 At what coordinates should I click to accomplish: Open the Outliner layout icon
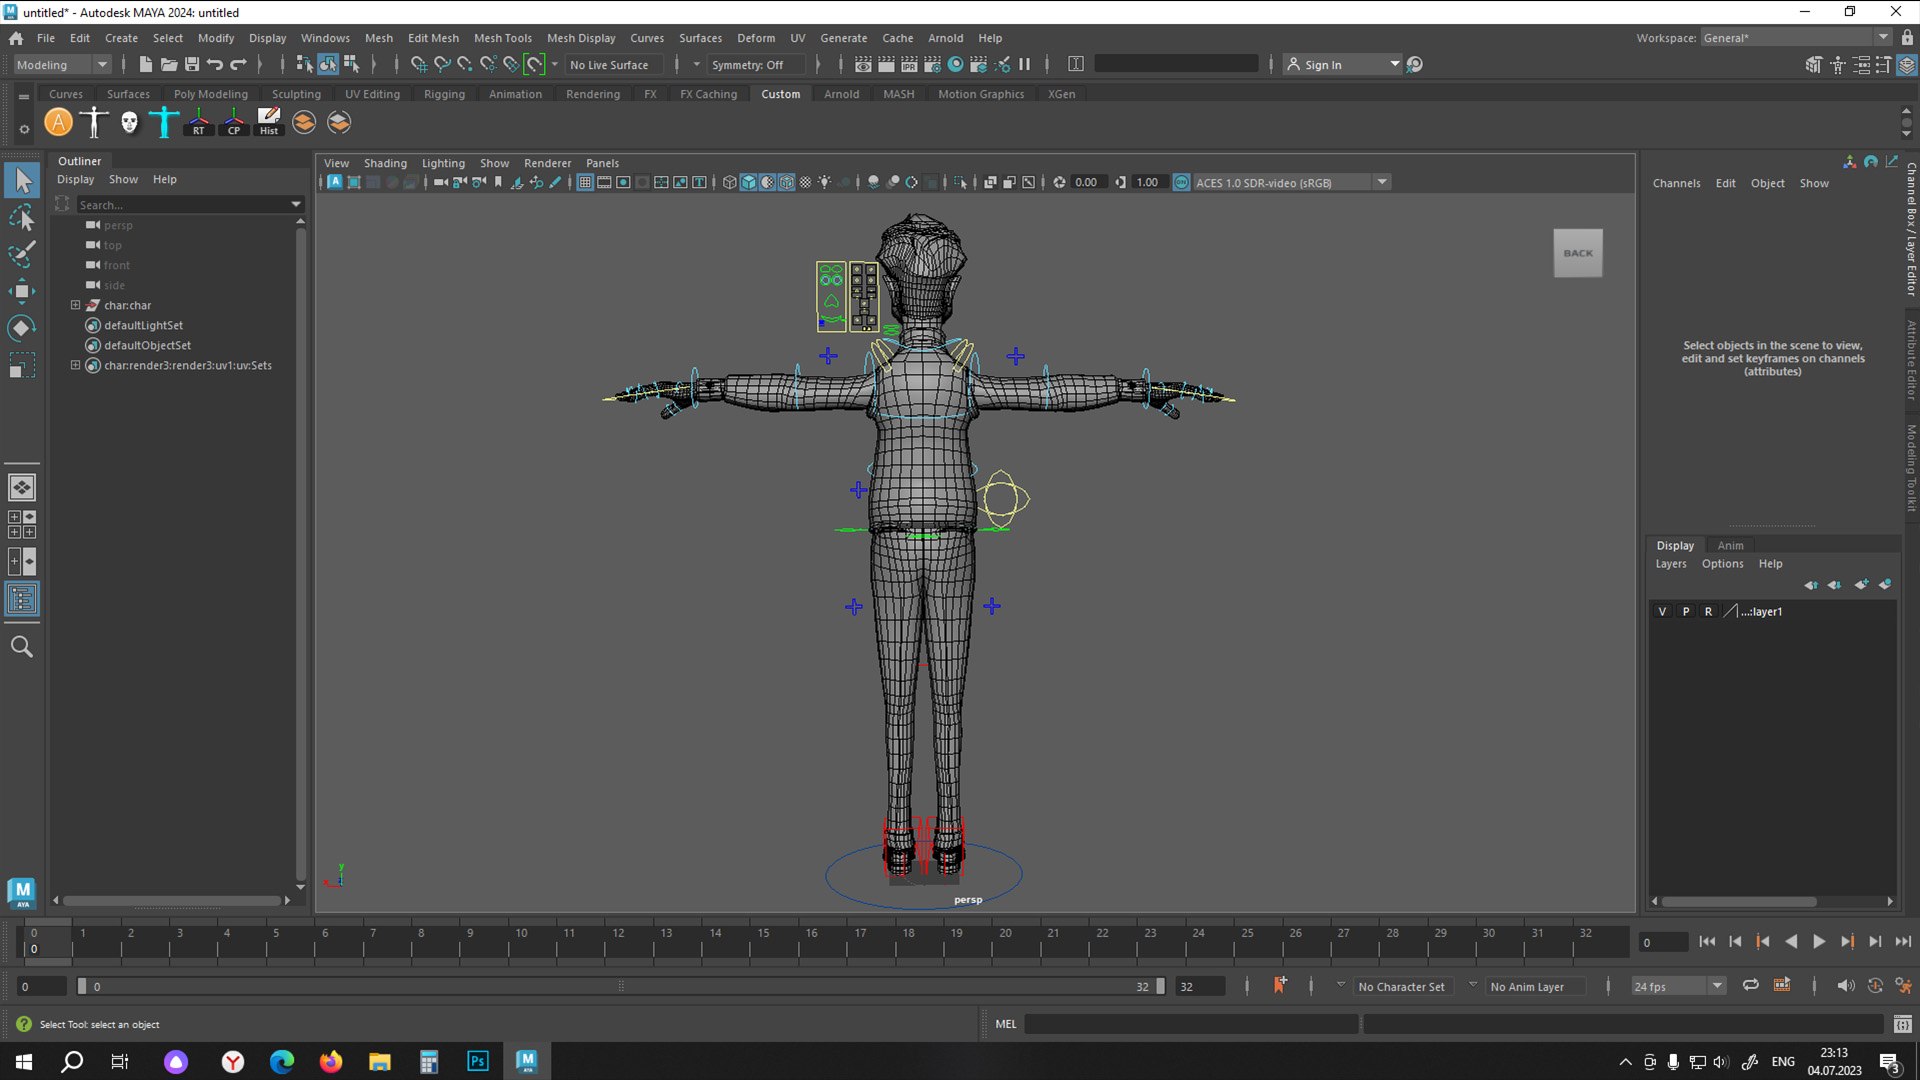click(22, 599)
